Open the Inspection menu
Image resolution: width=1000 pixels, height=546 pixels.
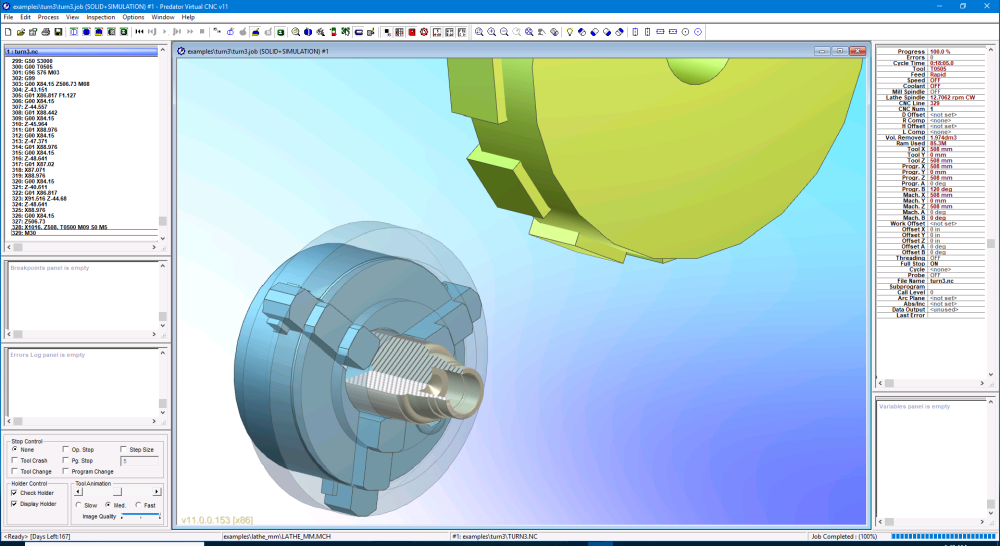(x=100, y=17)
